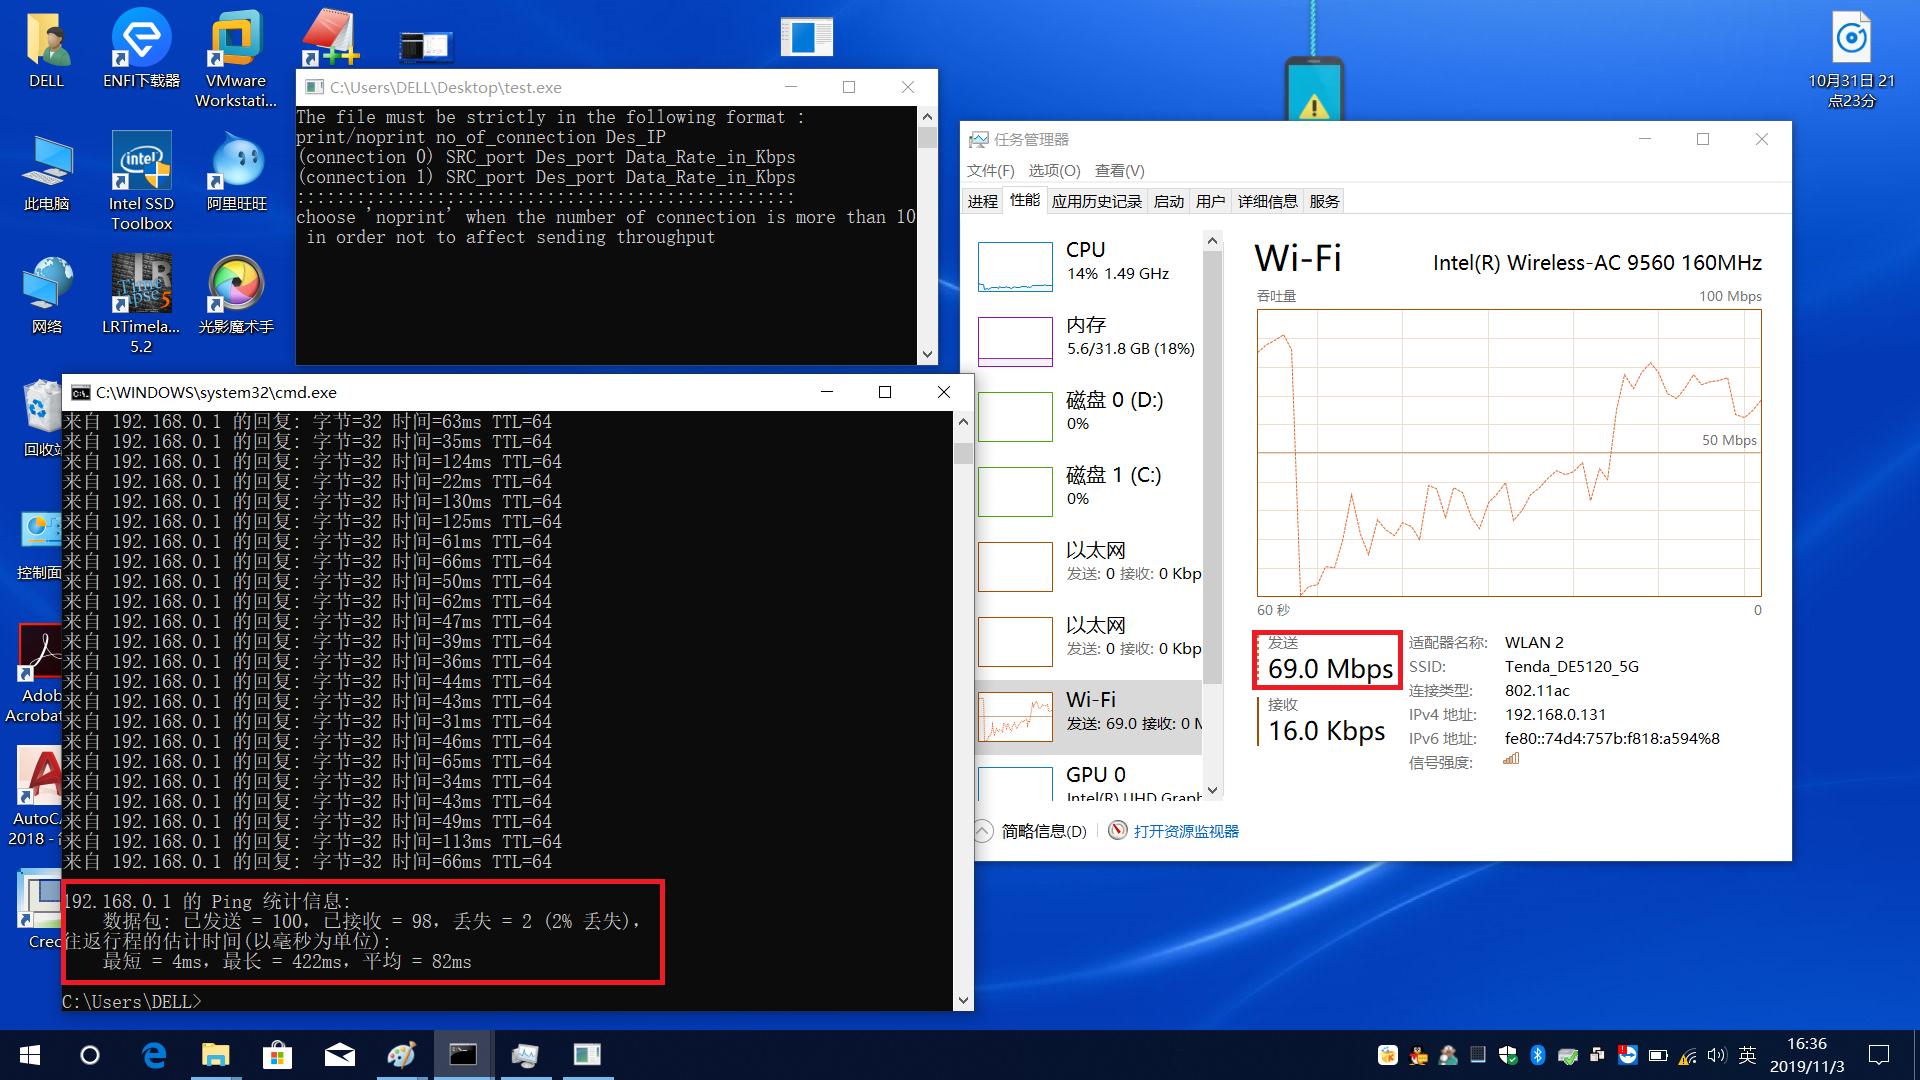Switch to the 详细信息 tab
Viewport: 1920px width, 1080px height.
[1267, 201]
